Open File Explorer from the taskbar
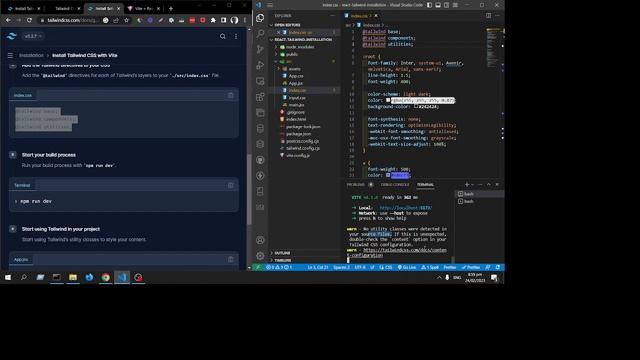The image size is (640, 360). 73,278
